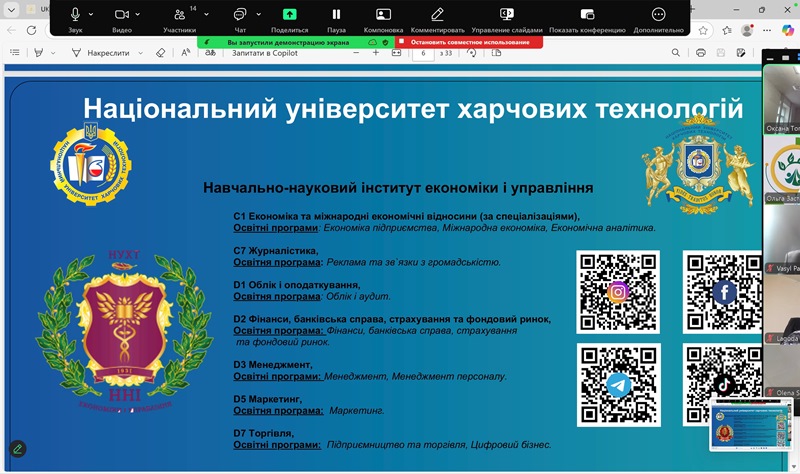The image size is (800, 474).
Task: Open the Дополнительно more options menu
Action: (658, 15)
